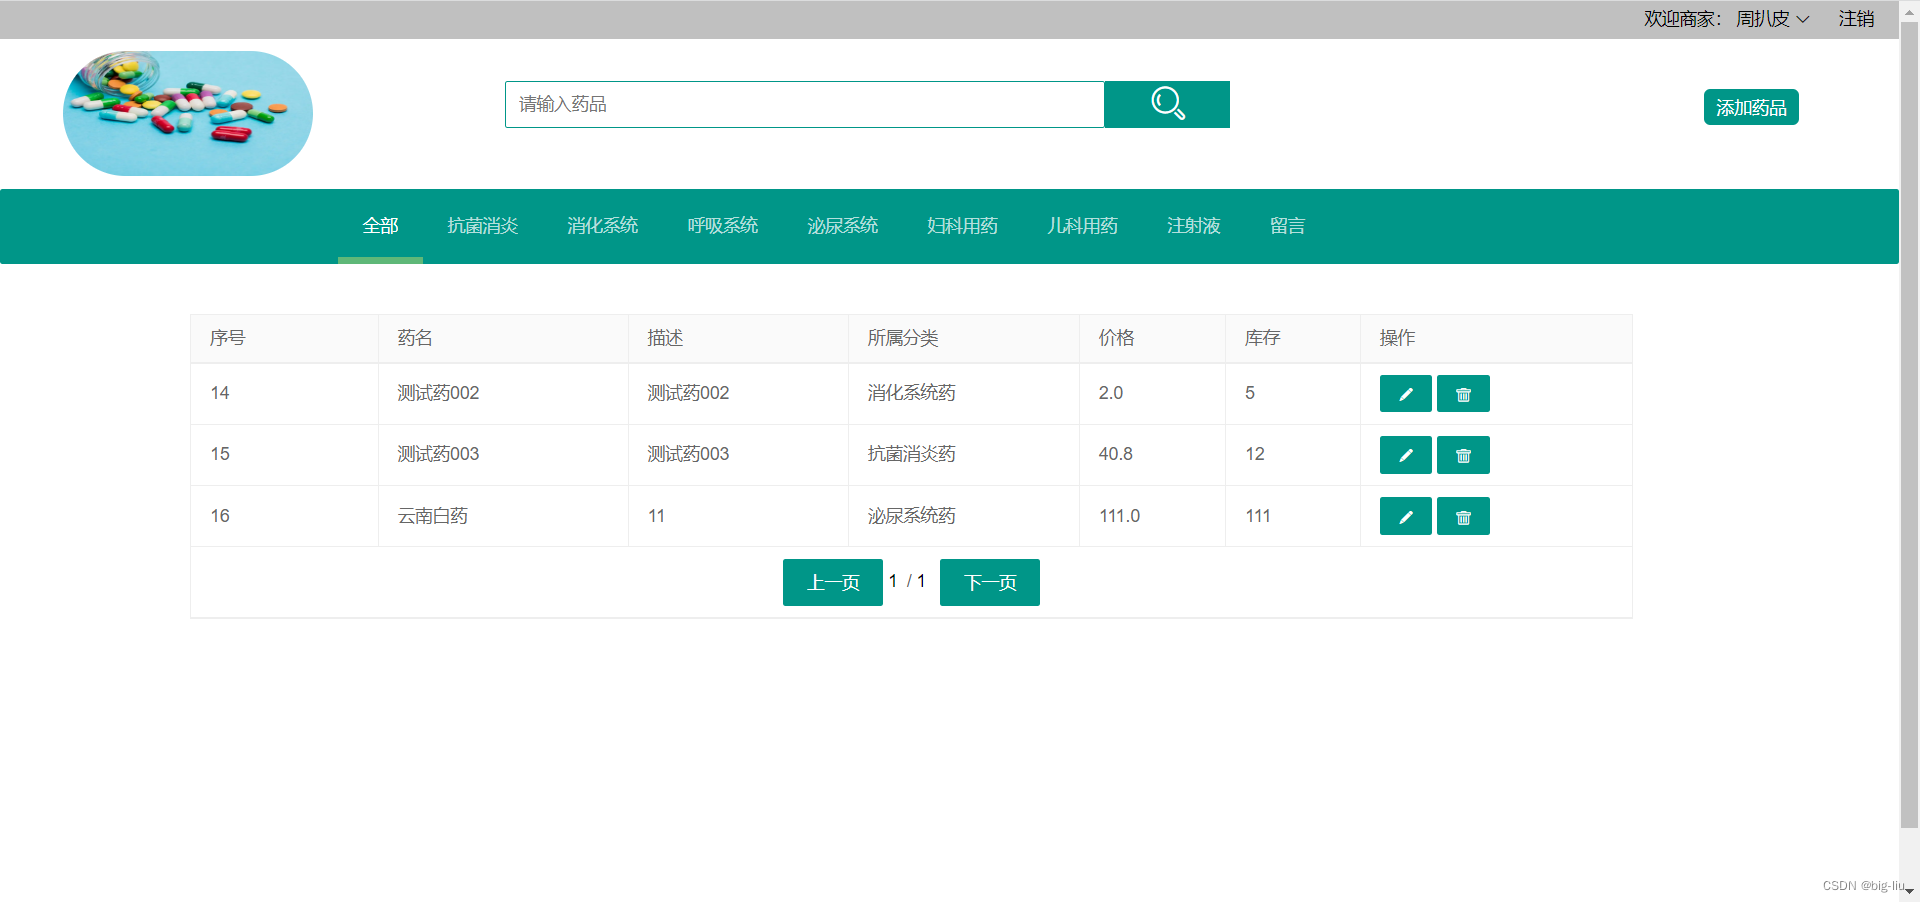
Task: Go to previous page with 上一页
Action: tap(833, 582)
